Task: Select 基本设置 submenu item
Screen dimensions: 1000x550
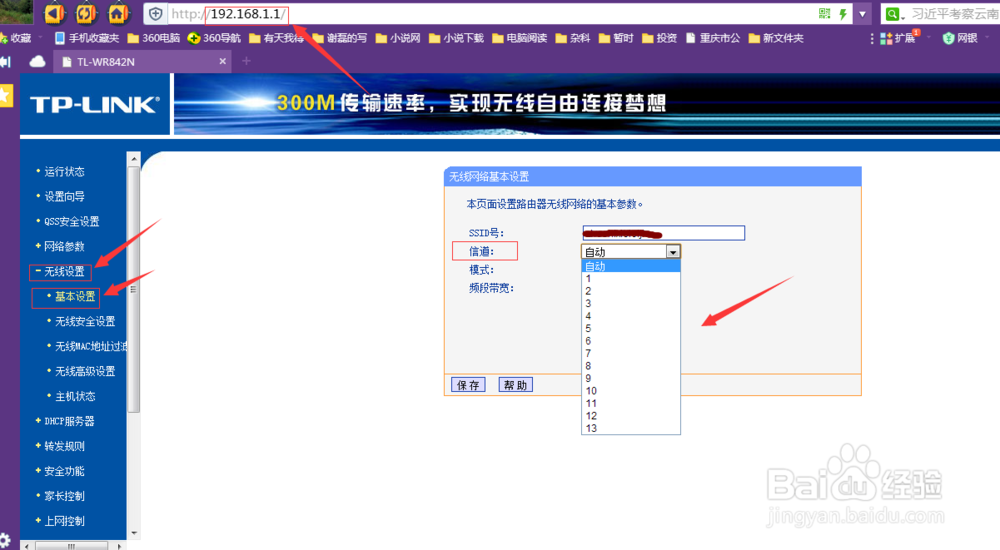Action: click(75, 296)
